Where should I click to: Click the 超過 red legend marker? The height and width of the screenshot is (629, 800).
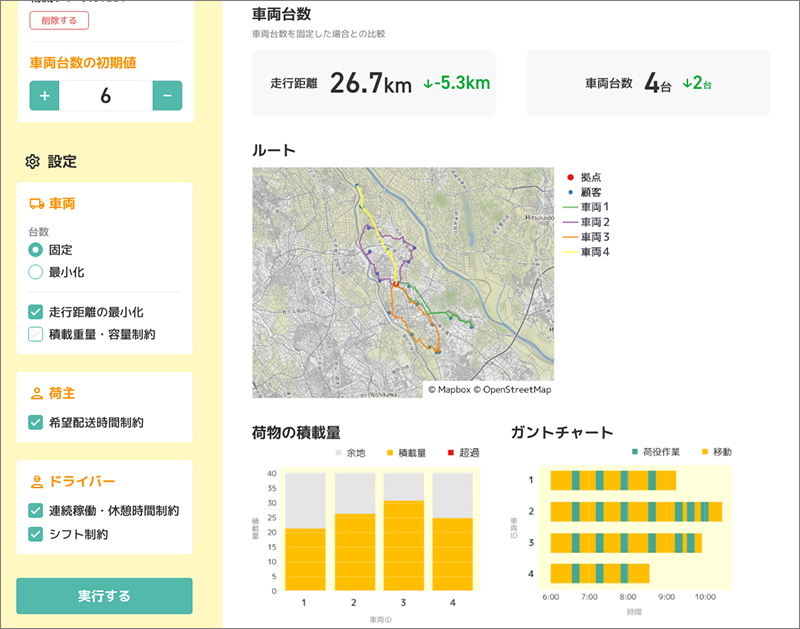[x=451, y=452]
